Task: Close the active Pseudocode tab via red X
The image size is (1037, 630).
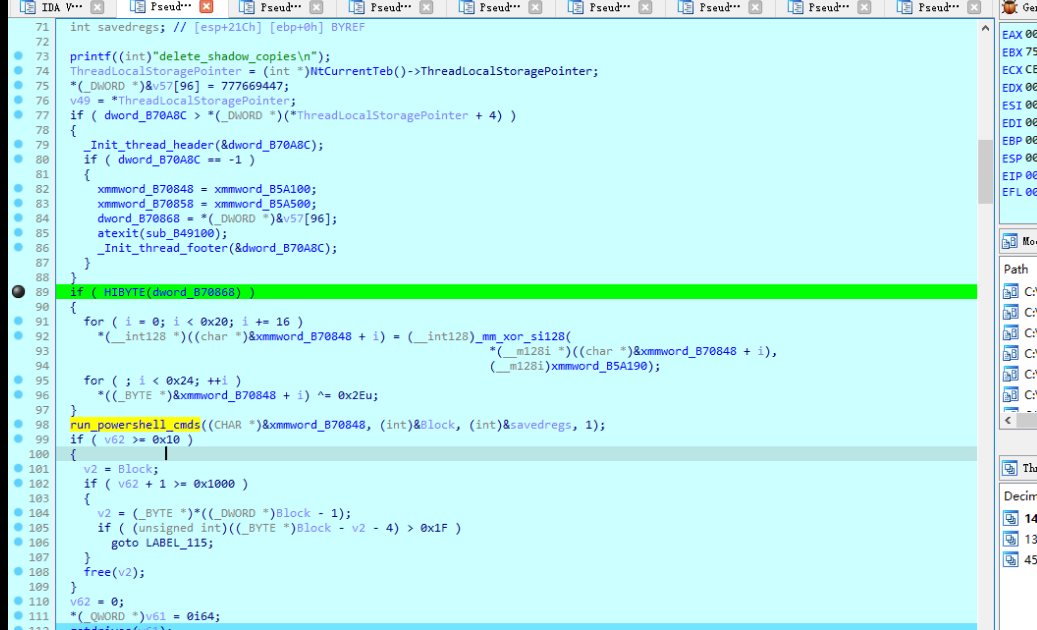Action: [x=206, y=7]
